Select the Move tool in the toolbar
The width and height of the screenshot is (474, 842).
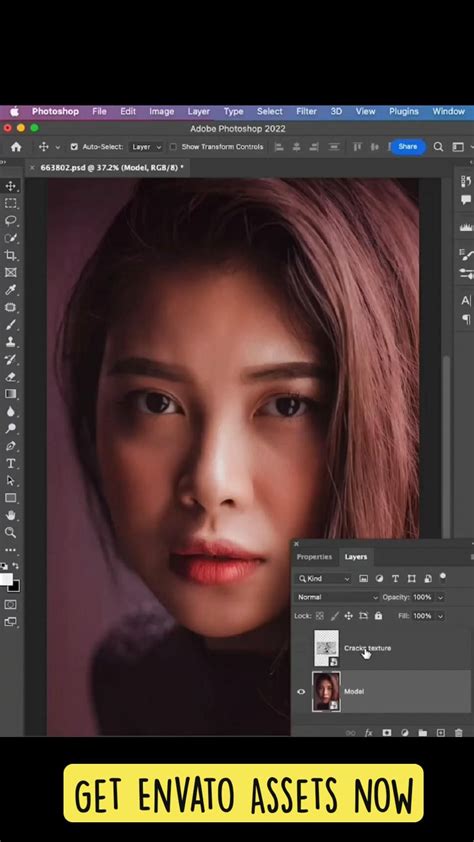[x=10, y=186]
